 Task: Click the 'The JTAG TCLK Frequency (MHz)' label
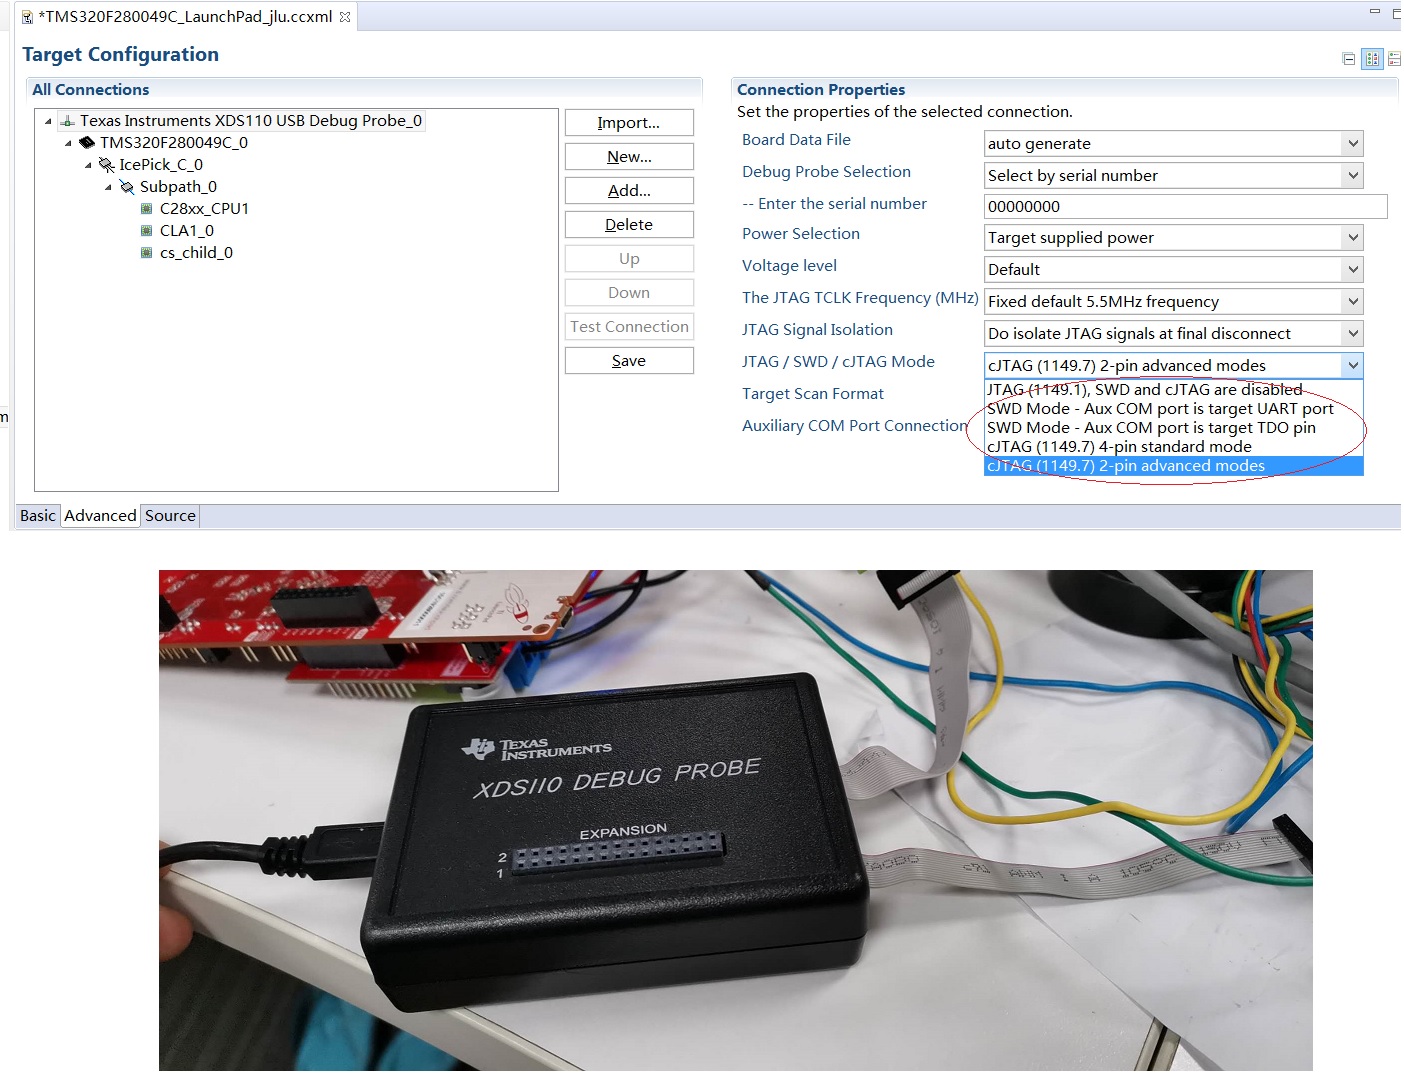click(860, 298)
